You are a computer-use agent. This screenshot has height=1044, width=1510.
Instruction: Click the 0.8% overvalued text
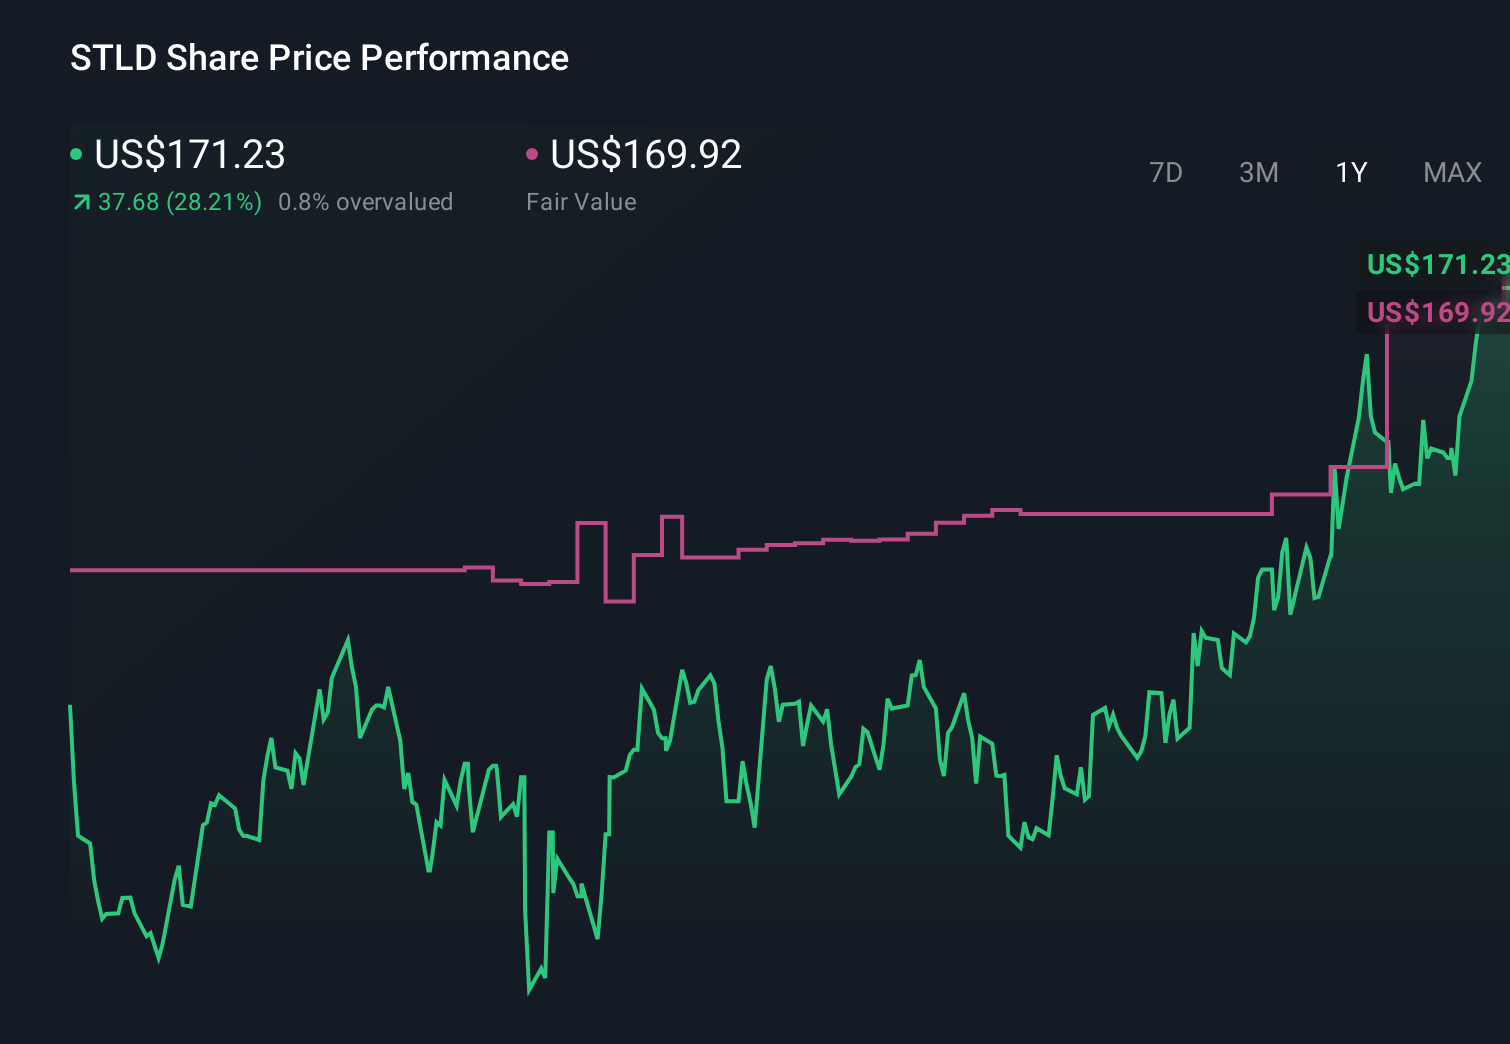(365, 202)
